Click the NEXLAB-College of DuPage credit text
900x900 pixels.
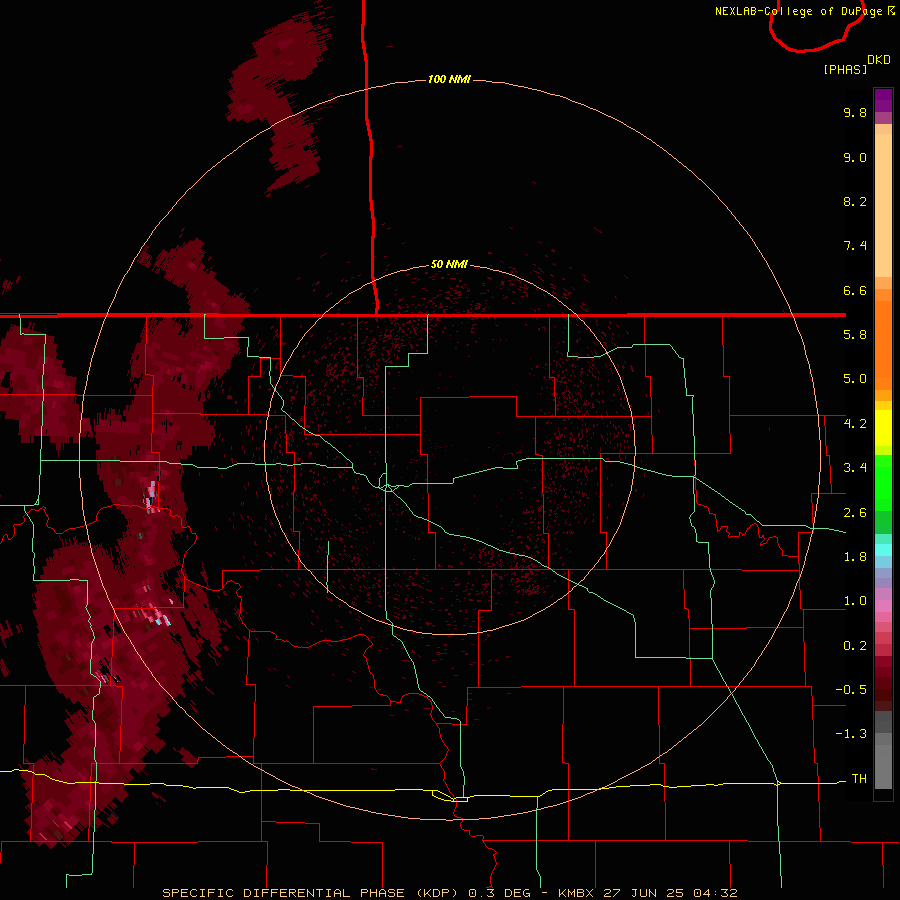[x=805, y=11]
